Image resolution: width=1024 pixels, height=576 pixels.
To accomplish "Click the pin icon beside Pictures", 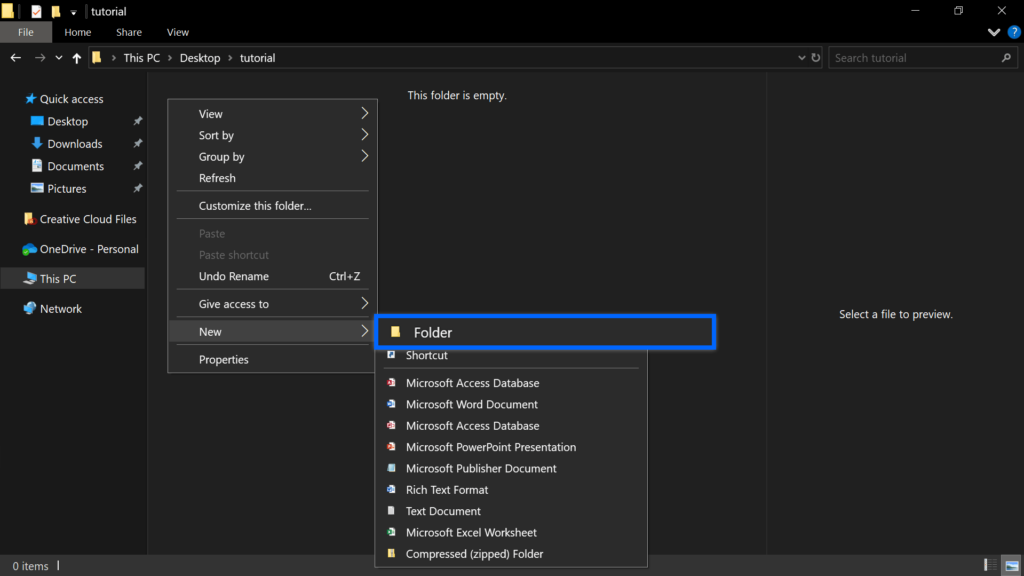I will (137, 189).
